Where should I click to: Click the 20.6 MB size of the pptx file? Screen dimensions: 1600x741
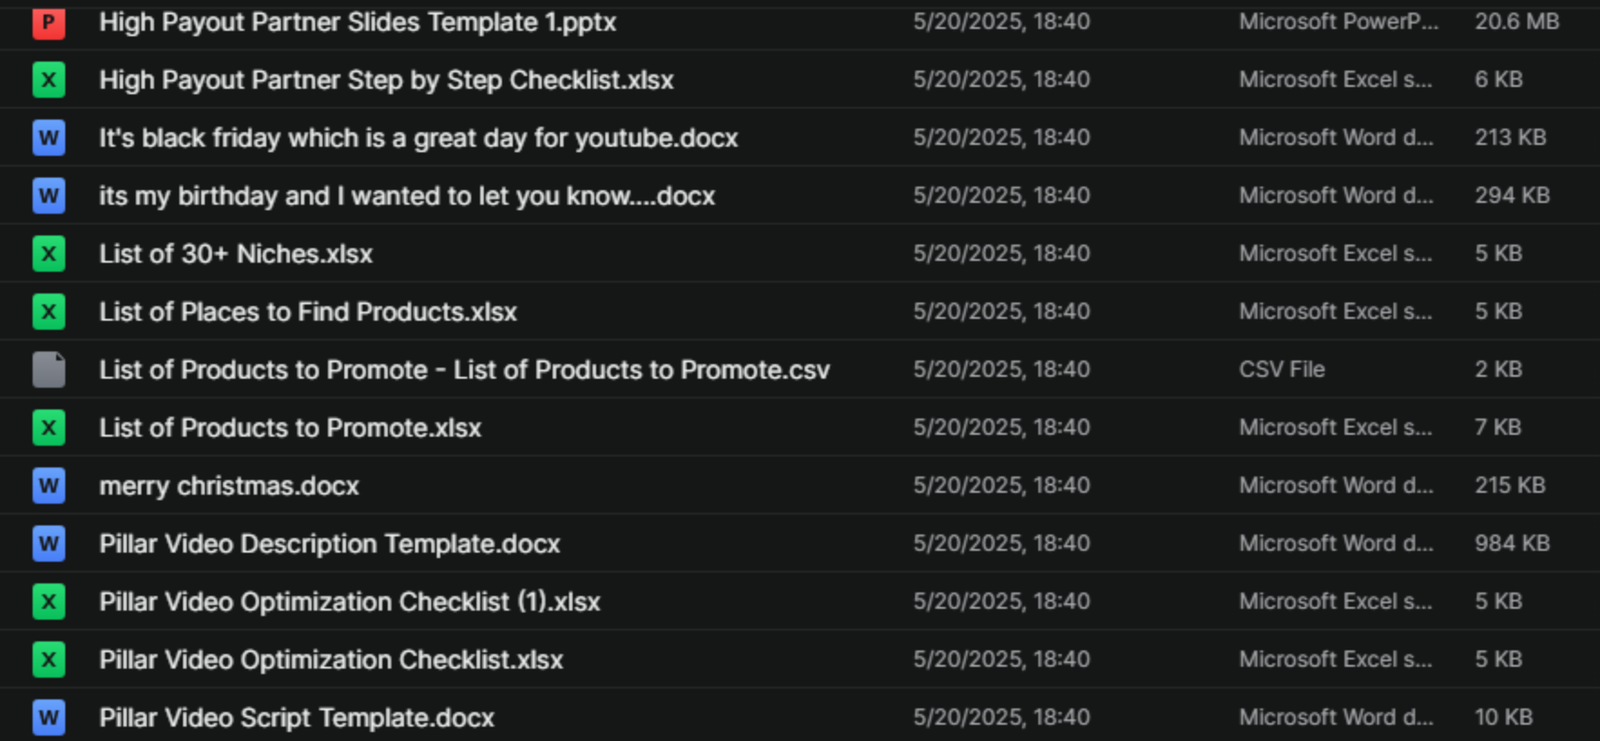1516,22
